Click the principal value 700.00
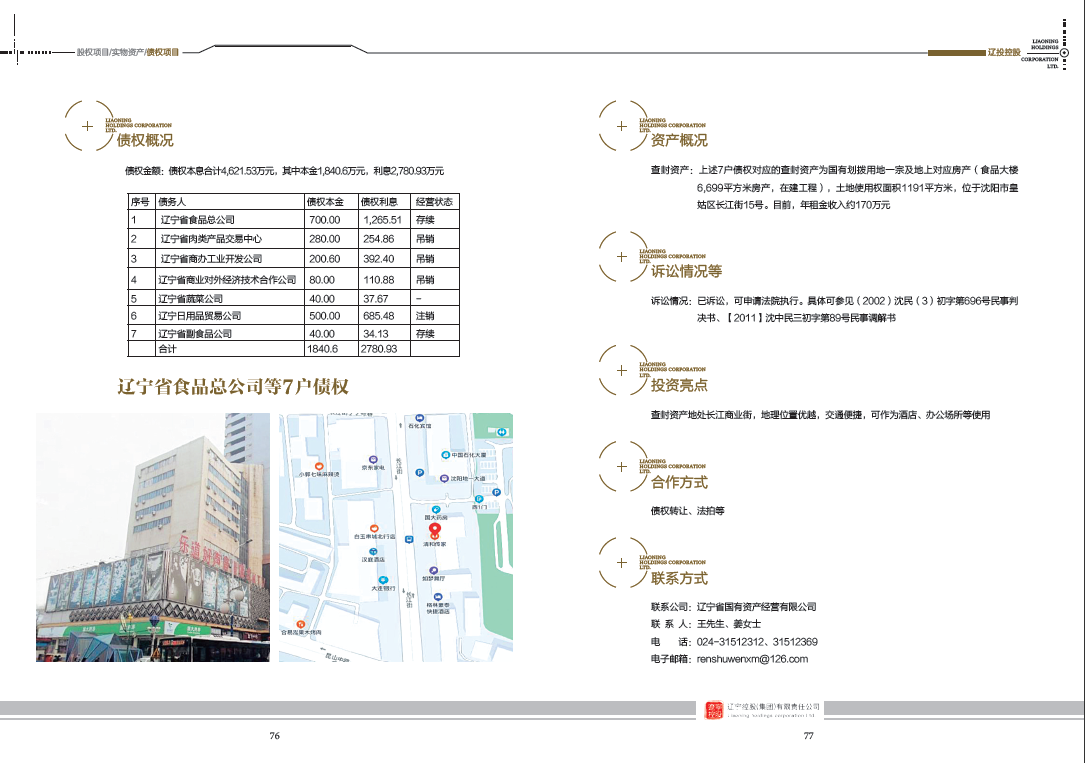The image size is (1085, 763). [x=325, y=220]
